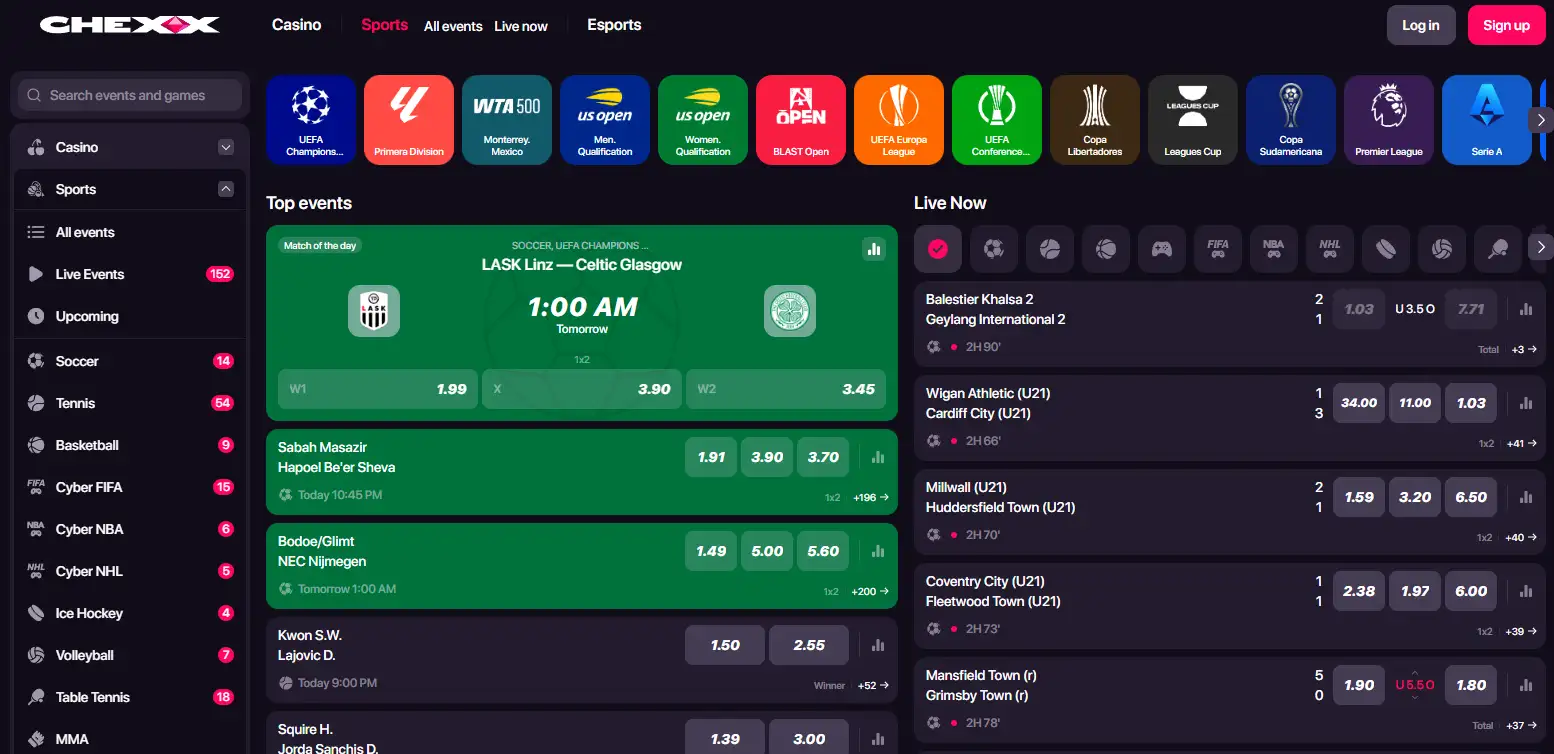Select Upcoming in the sidebar

pos(130,316)
